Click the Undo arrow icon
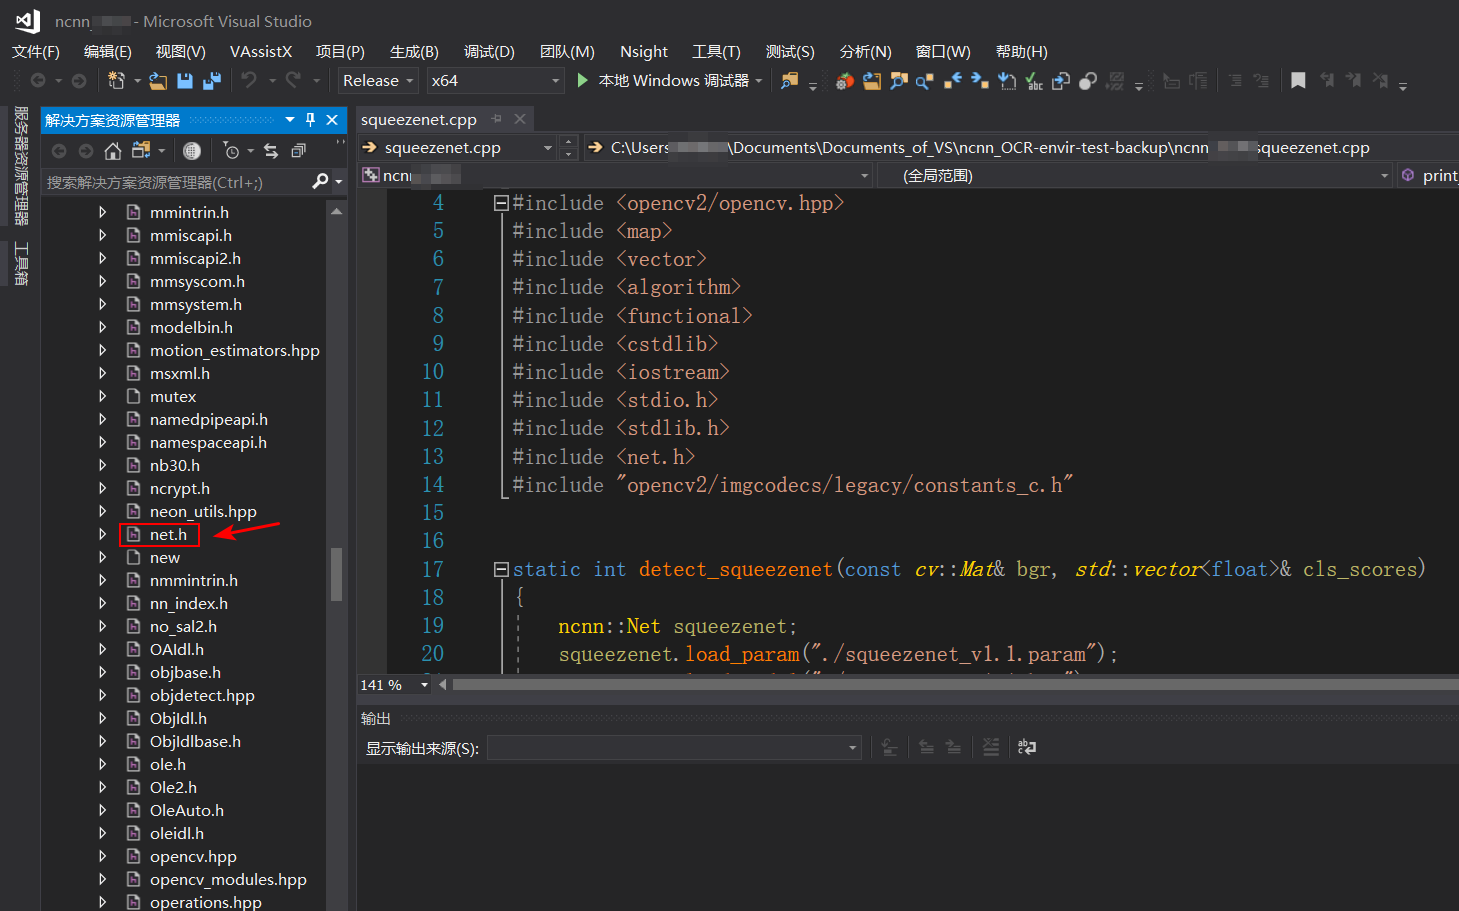Screen dimensions: 1459x911 (249, 80)
